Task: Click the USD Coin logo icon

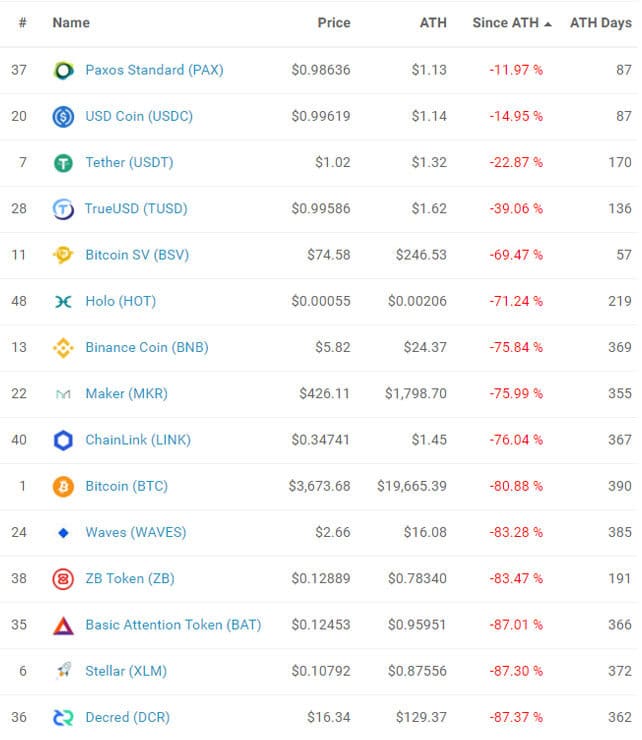Action: tap(63, 117)
